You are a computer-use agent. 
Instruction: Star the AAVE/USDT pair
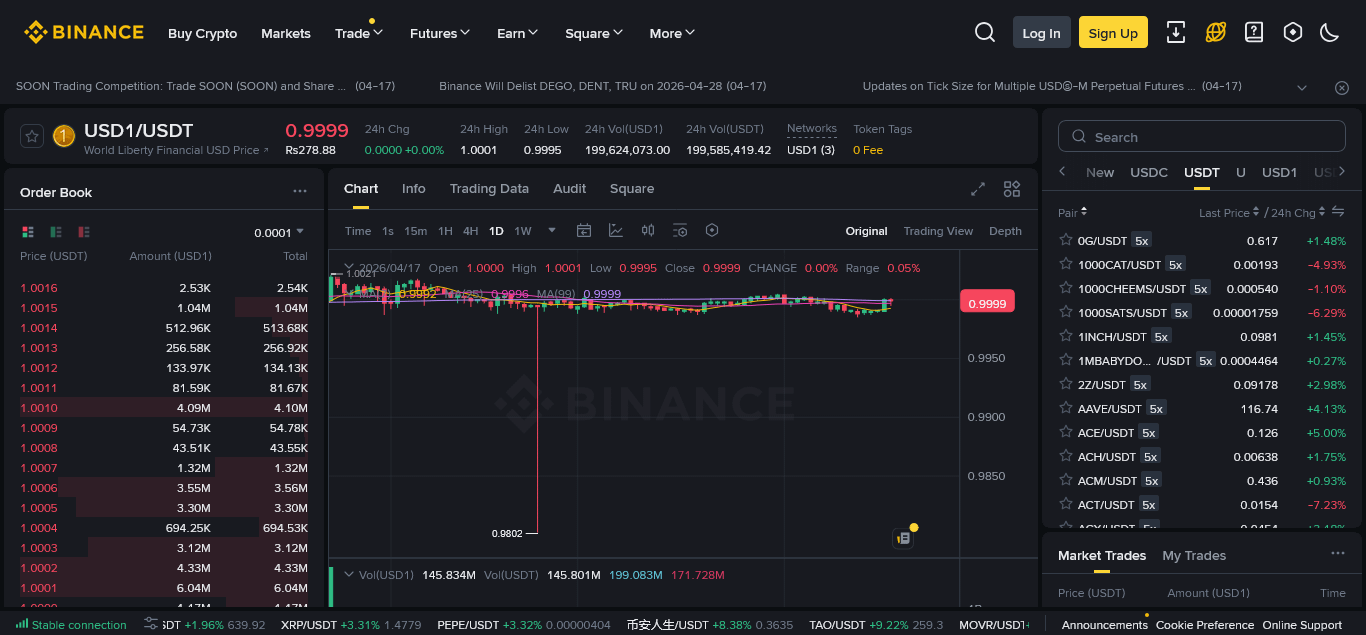(1066, 408)
